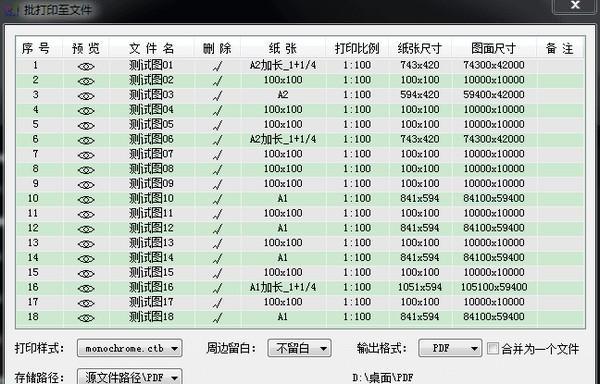
Task: Click drawing size 59400x42000
Action: coord(494,94)
